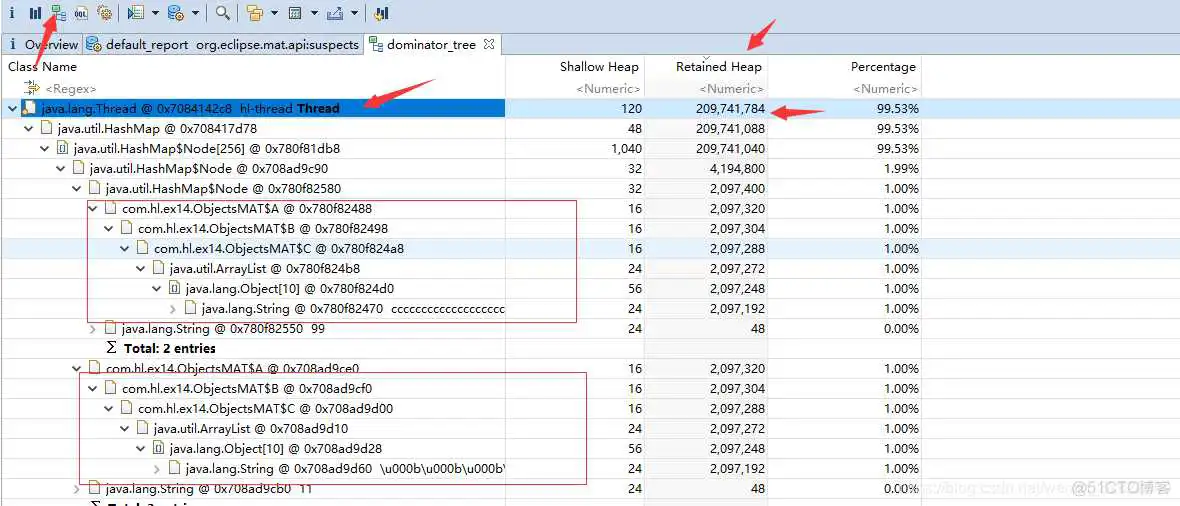Open the Histogram view from toolbar
1180x506 pixels.
[x=35, y=13]
